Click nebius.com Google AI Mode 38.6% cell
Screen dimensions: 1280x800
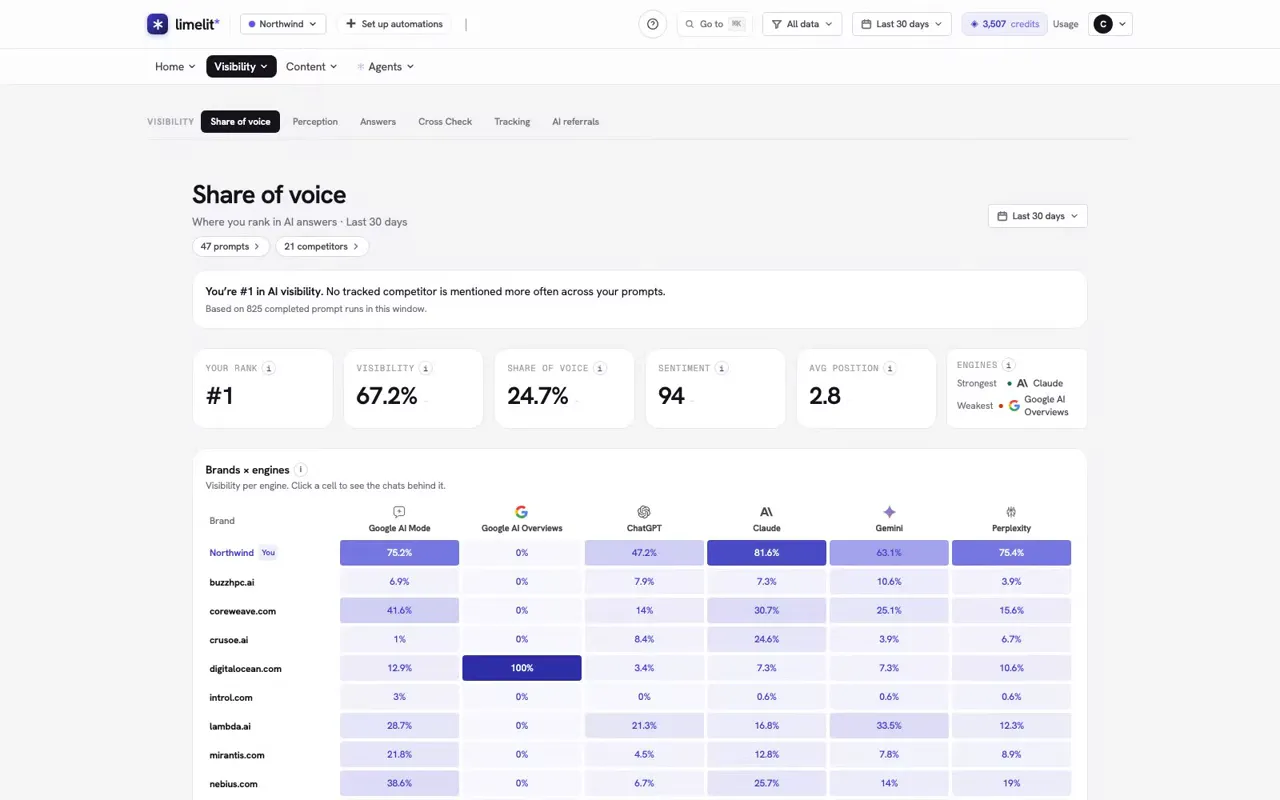(x=399, y=783)
